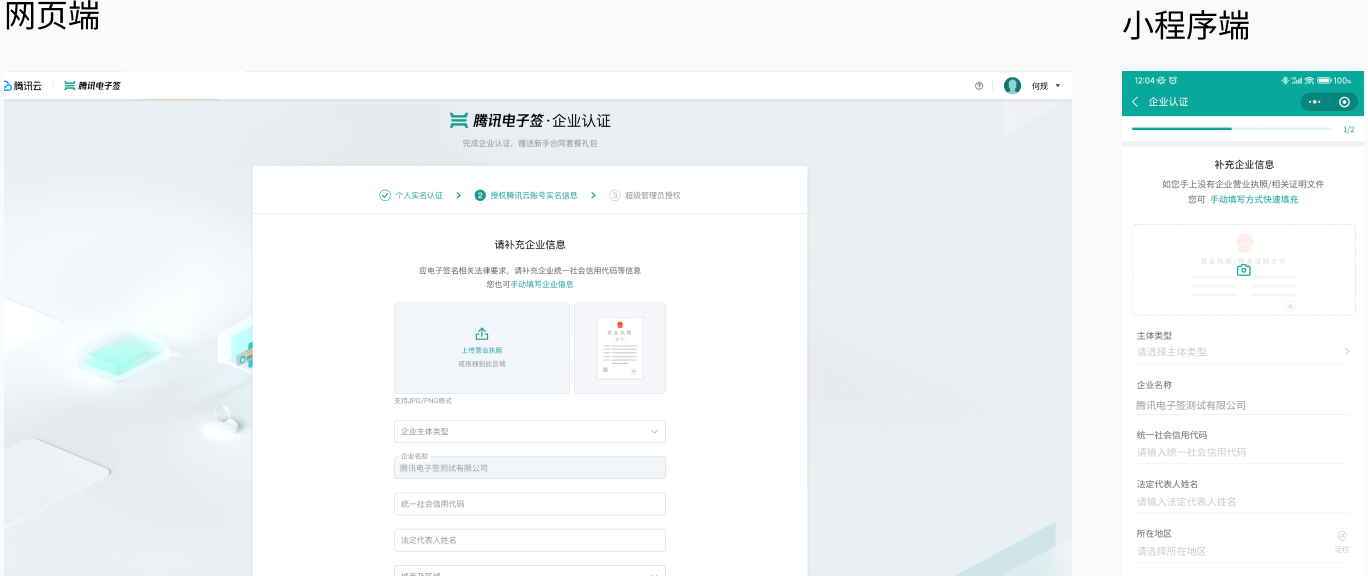Click the 完成企业认证，赠送新手合同套餐礼包 subtitle

530,144
